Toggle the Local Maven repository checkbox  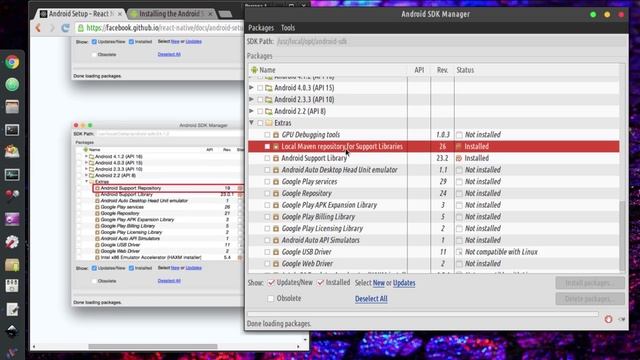coord(267,147)
